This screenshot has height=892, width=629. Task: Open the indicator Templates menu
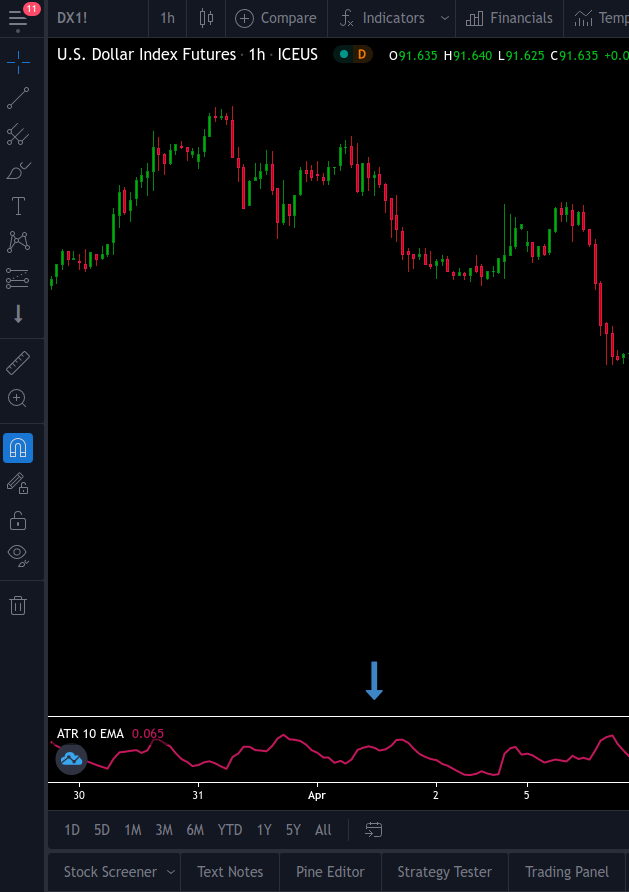[x=600, y=18]
